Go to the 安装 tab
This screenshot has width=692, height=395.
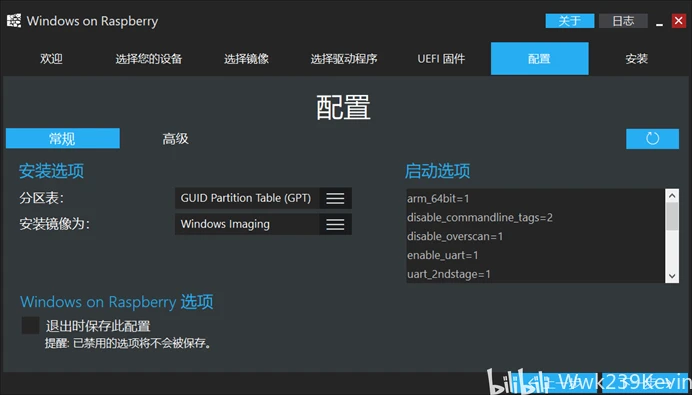coord(636,59)
